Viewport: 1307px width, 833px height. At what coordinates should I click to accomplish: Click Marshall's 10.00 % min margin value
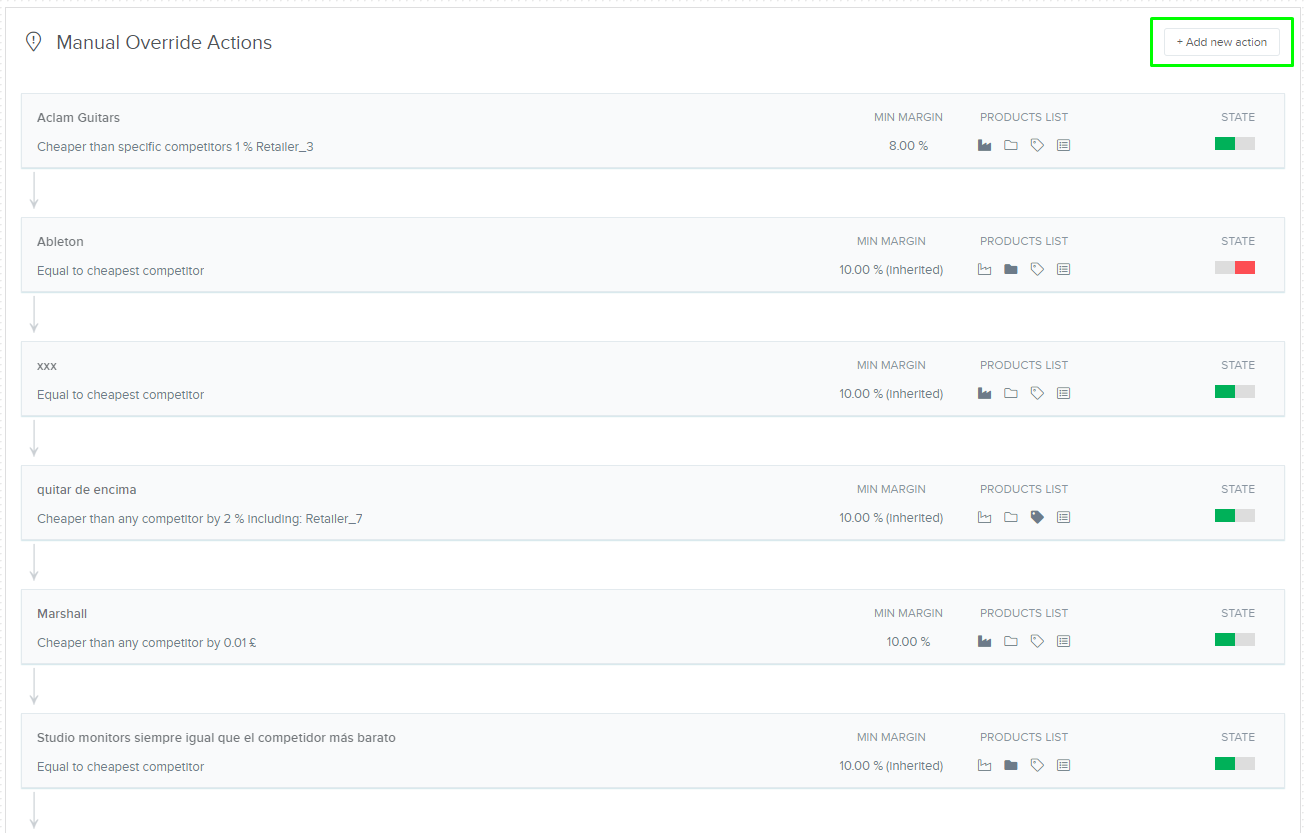908,642
